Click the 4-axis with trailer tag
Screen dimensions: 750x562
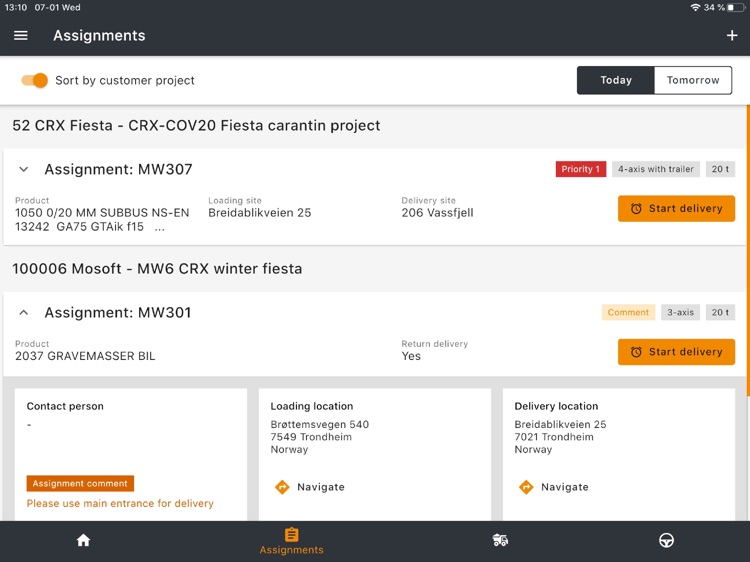click(656, 169)
